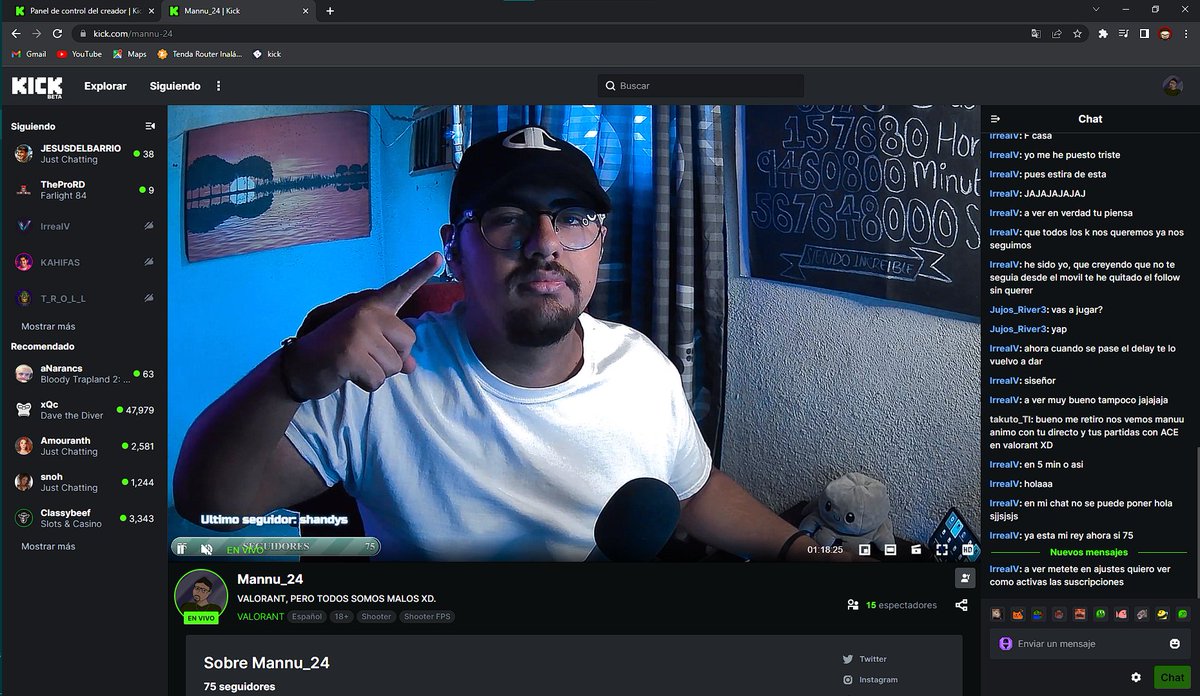Enter fullscreen on the video player
The height and width of the screenshot is (696, 1200).
coord(942,549)
